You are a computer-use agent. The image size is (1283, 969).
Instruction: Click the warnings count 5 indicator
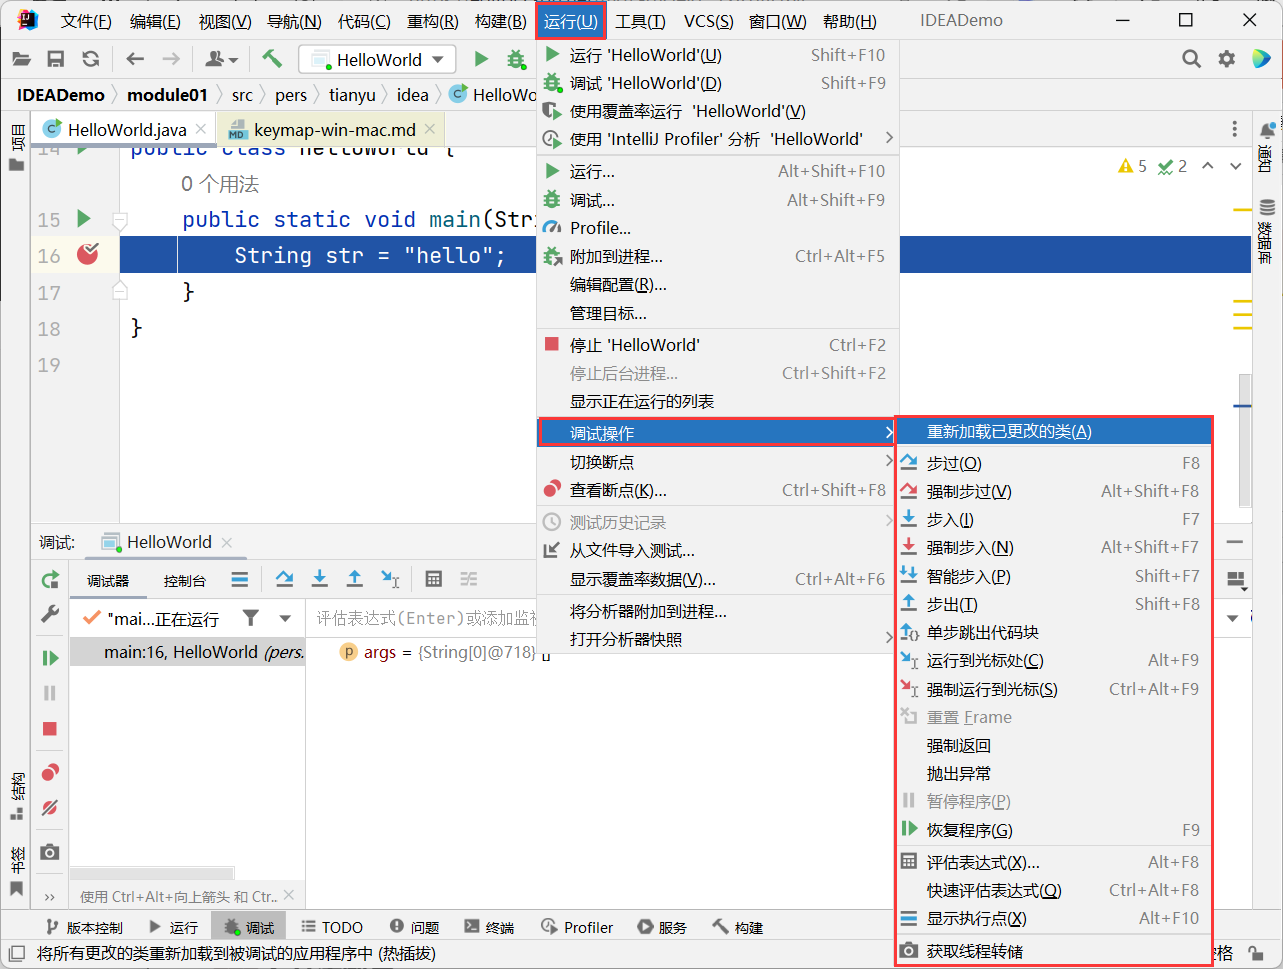click(1133, 166)
